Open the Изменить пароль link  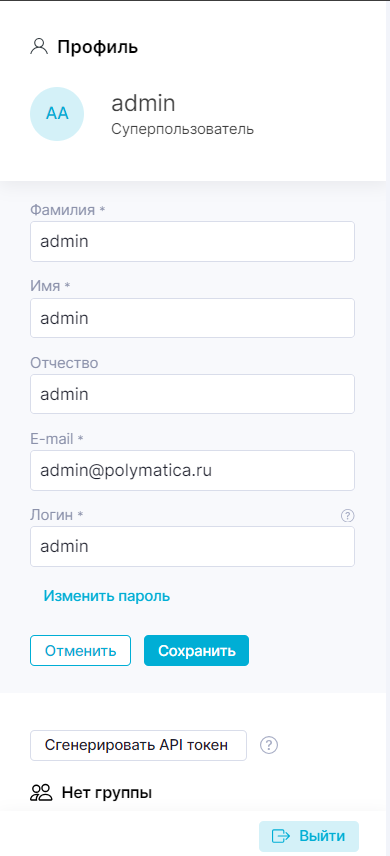click(x=107, y=596)
